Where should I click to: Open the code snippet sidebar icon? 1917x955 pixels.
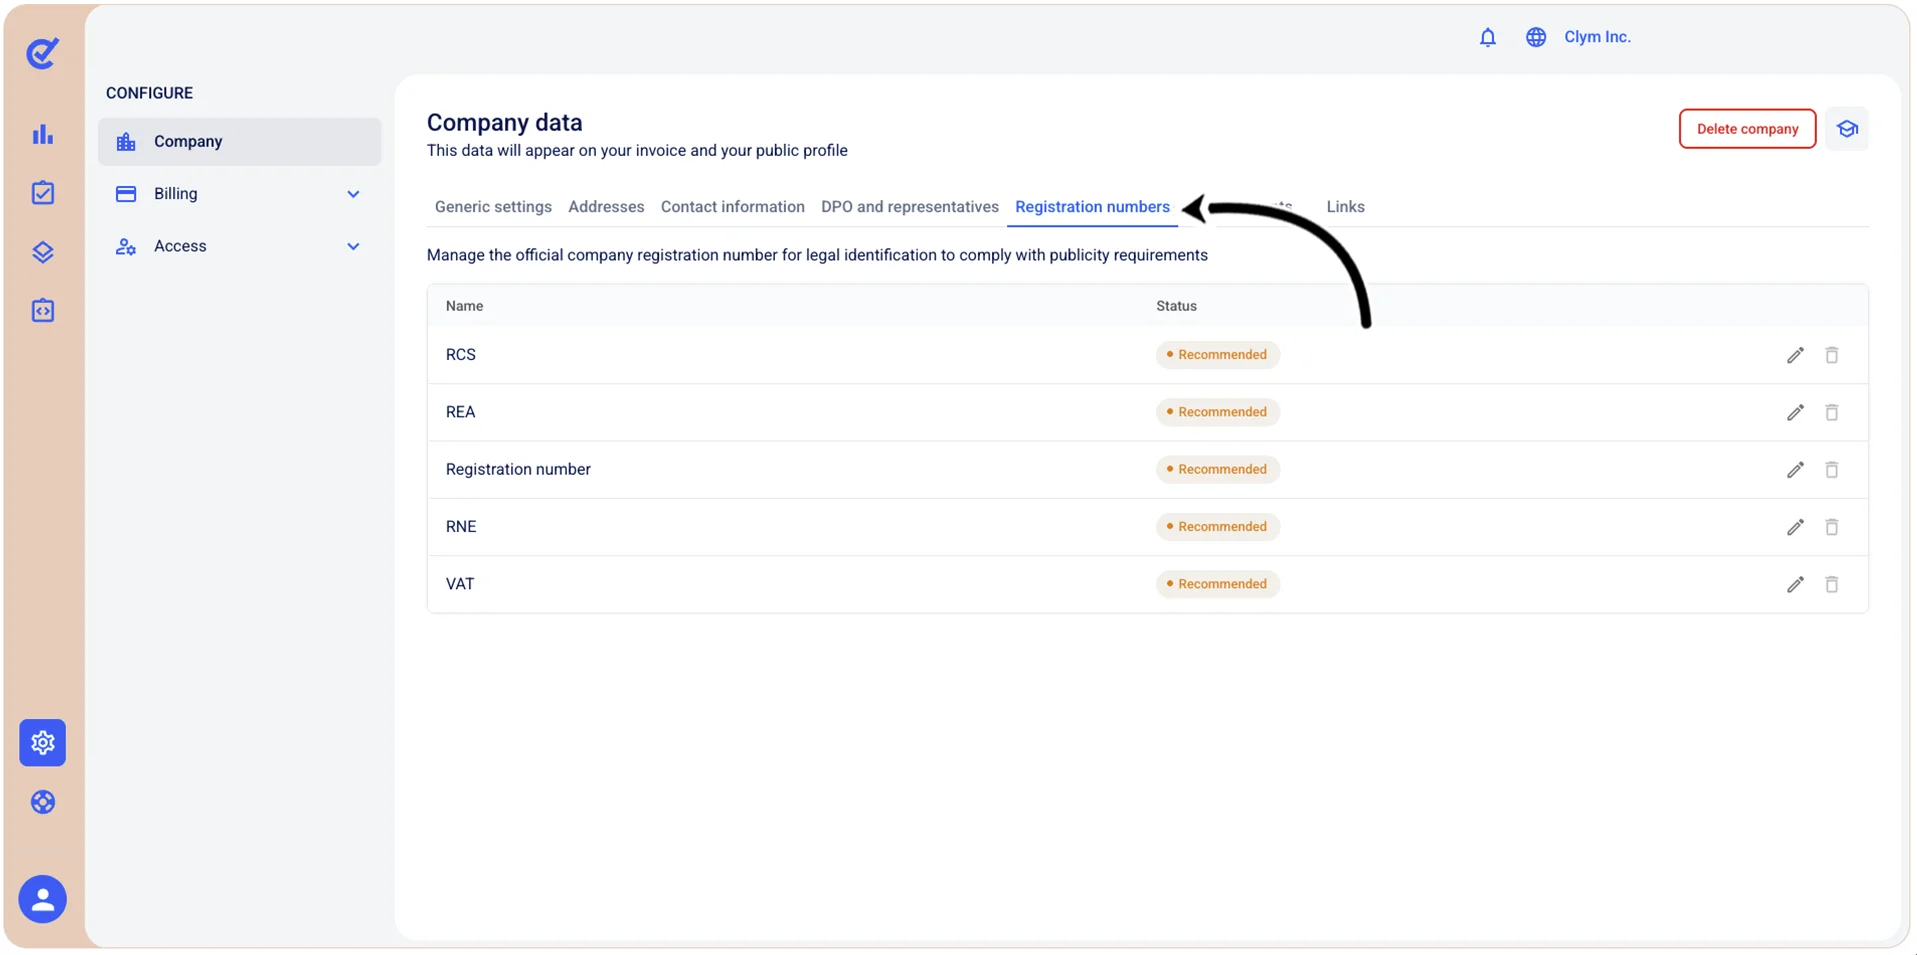[x=42, y=311]
